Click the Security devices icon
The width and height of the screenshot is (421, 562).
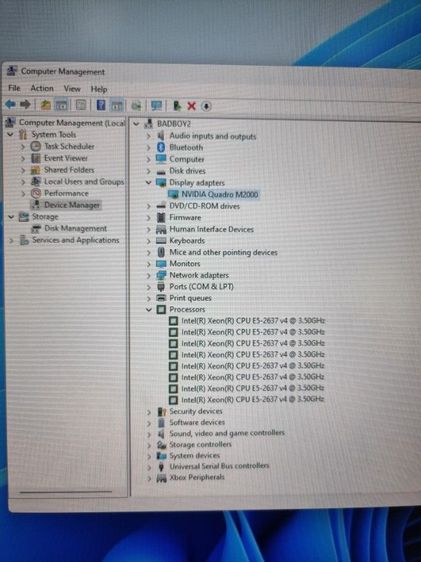162,411
